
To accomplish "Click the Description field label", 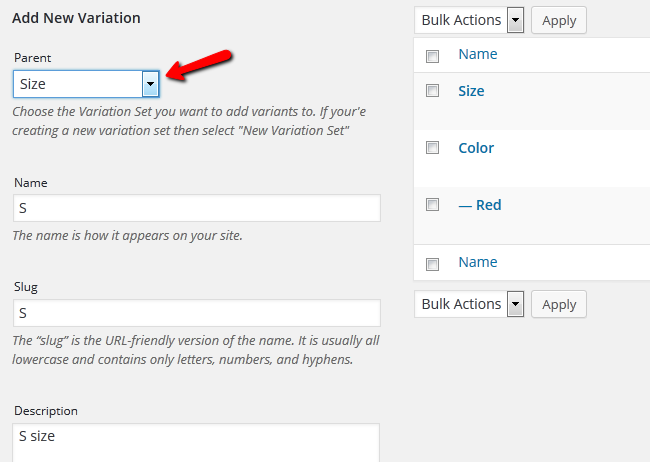I will point(45,411).
